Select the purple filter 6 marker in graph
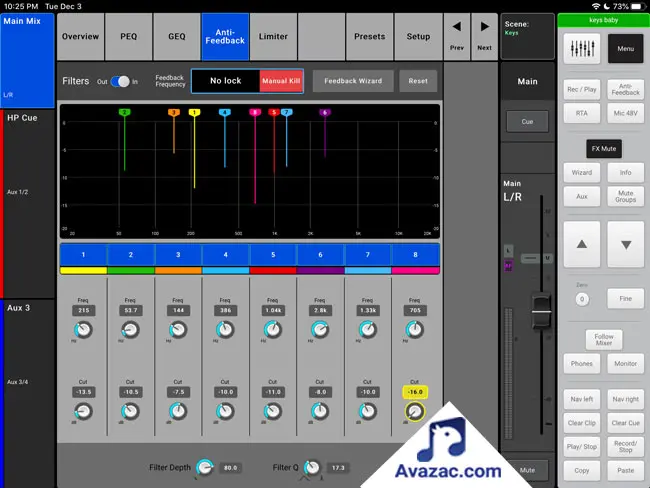 point(325,112)
